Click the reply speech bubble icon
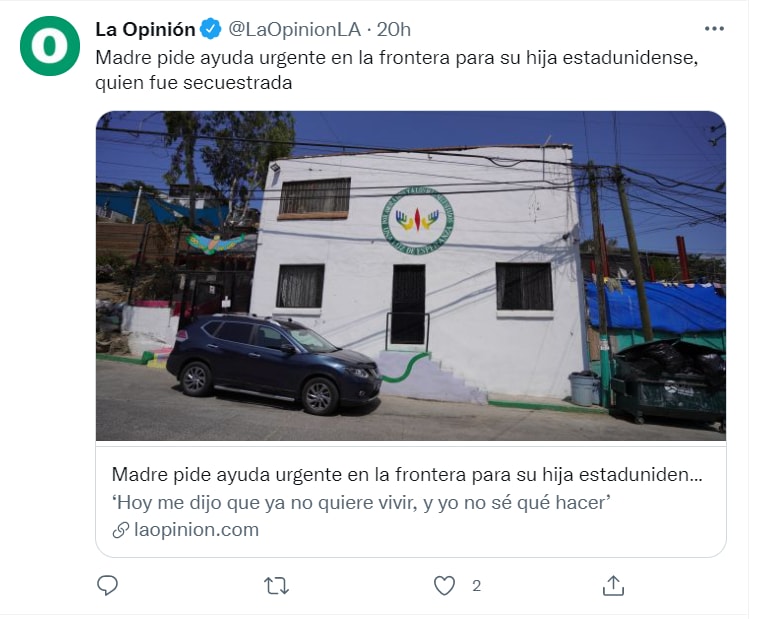This screenshot has height=619, width=757. coord(107,585)
